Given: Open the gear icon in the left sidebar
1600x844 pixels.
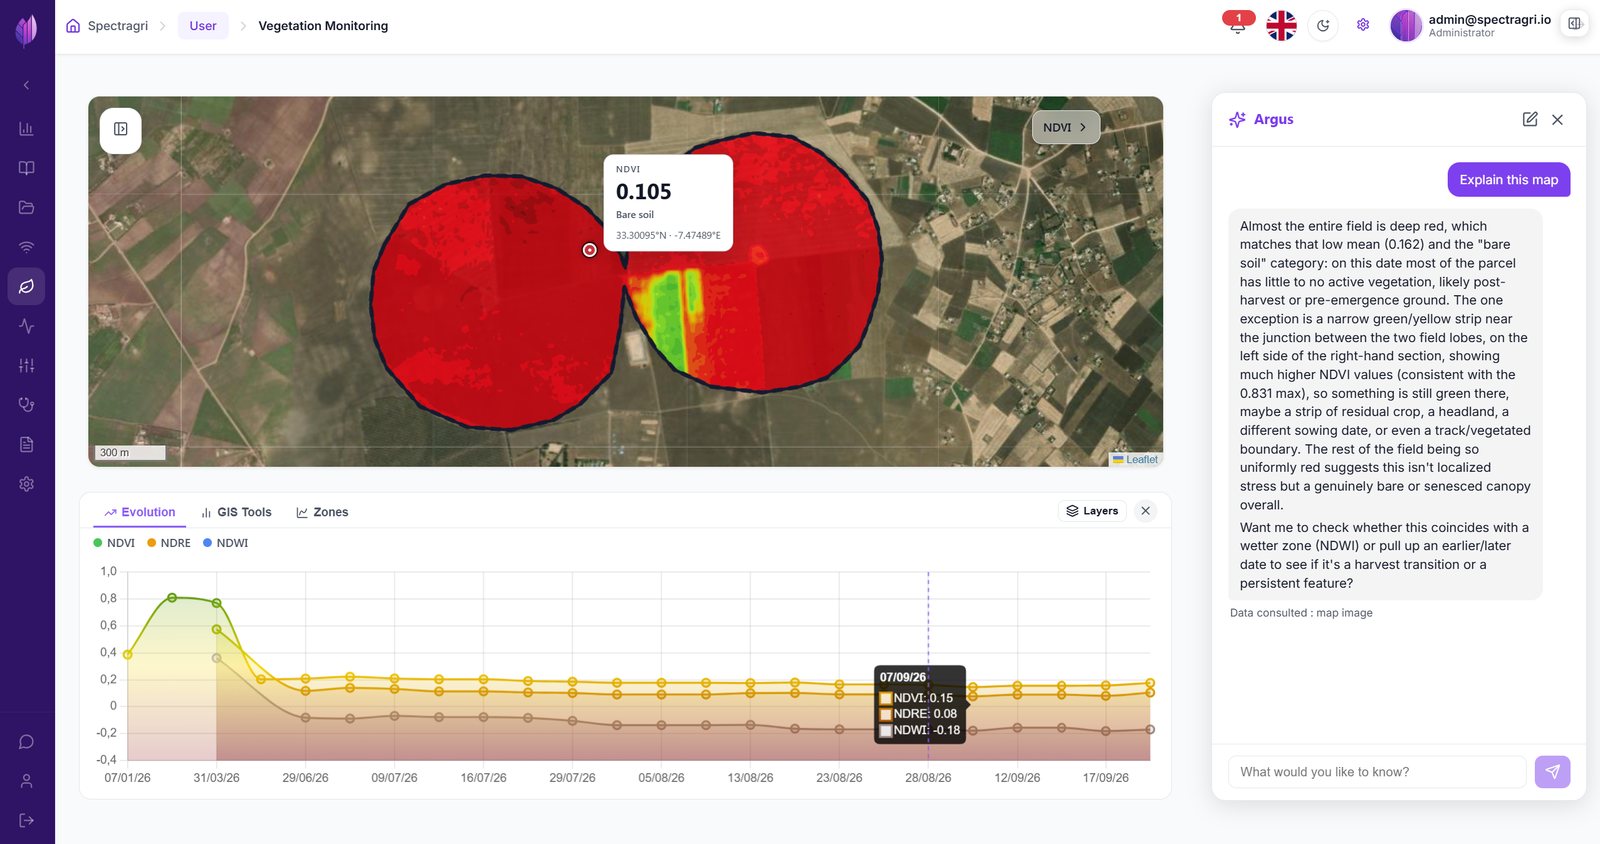Looking at the screenshot, I should click(27, 484).
